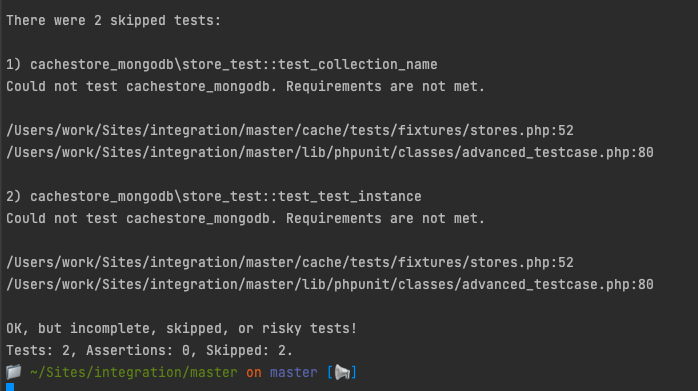Open advanced_testcase.php:80 path under skipped test 1
Viewport: 698px width, 391px height.
[x=330, y=153]
